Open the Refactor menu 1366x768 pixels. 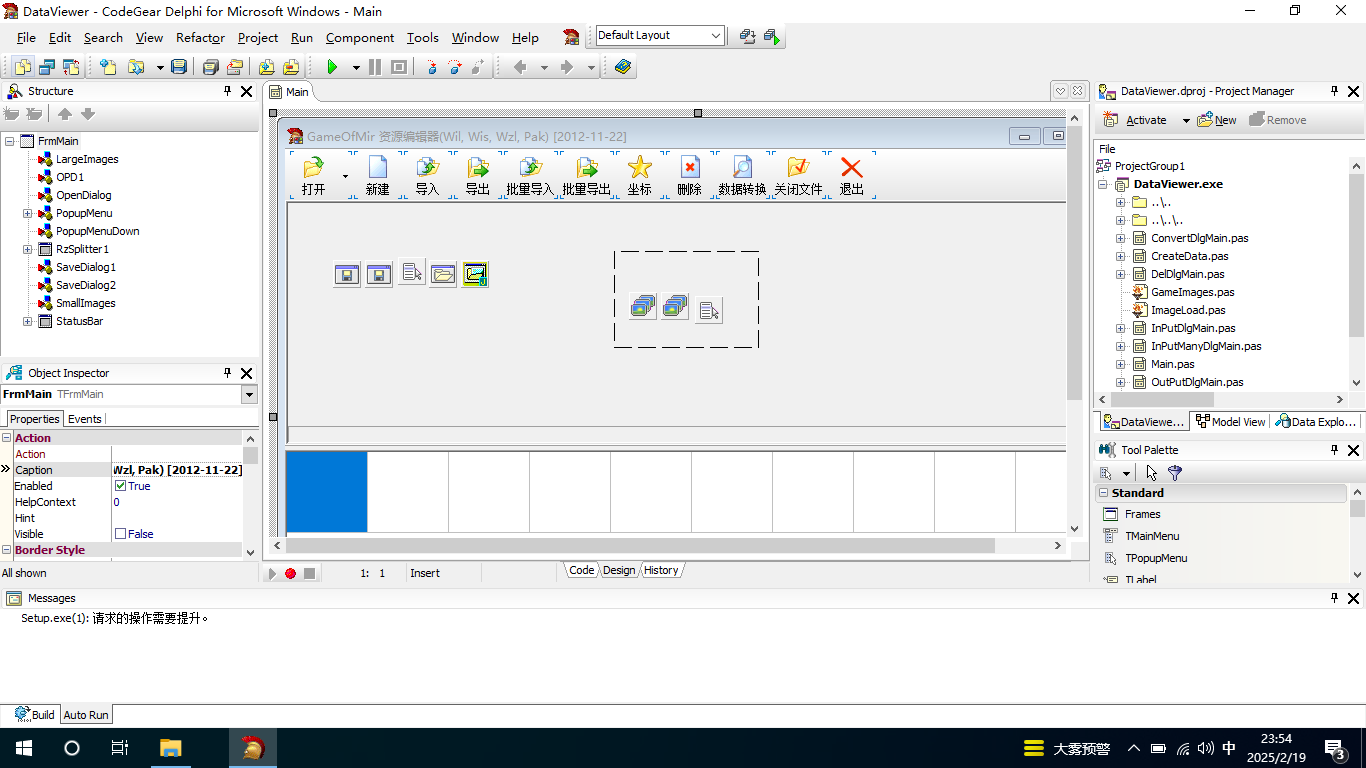pyautogui.click(x=200, y=38)
